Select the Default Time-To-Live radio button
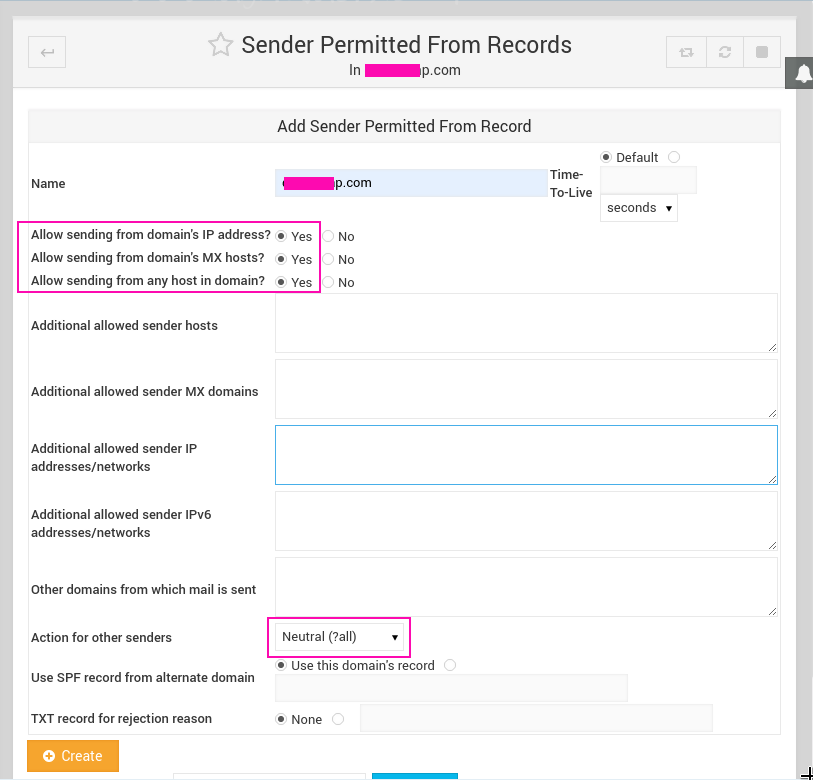This screenshot has height=780, width=813. pos(606,157)
